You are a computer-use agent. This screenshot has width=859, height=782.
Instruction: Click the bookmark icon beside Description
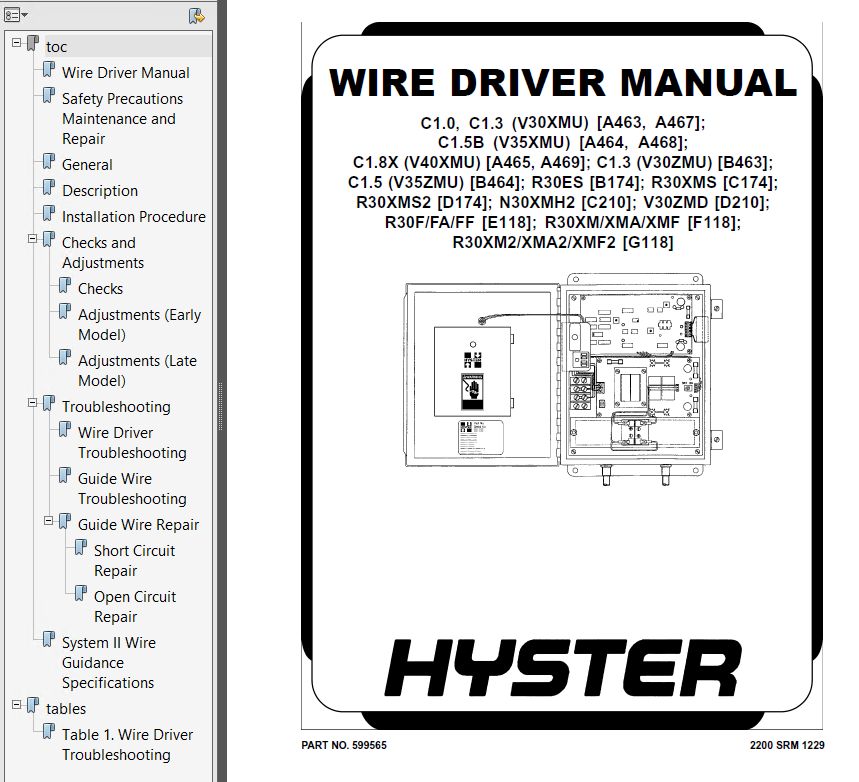tap(49, 188)
